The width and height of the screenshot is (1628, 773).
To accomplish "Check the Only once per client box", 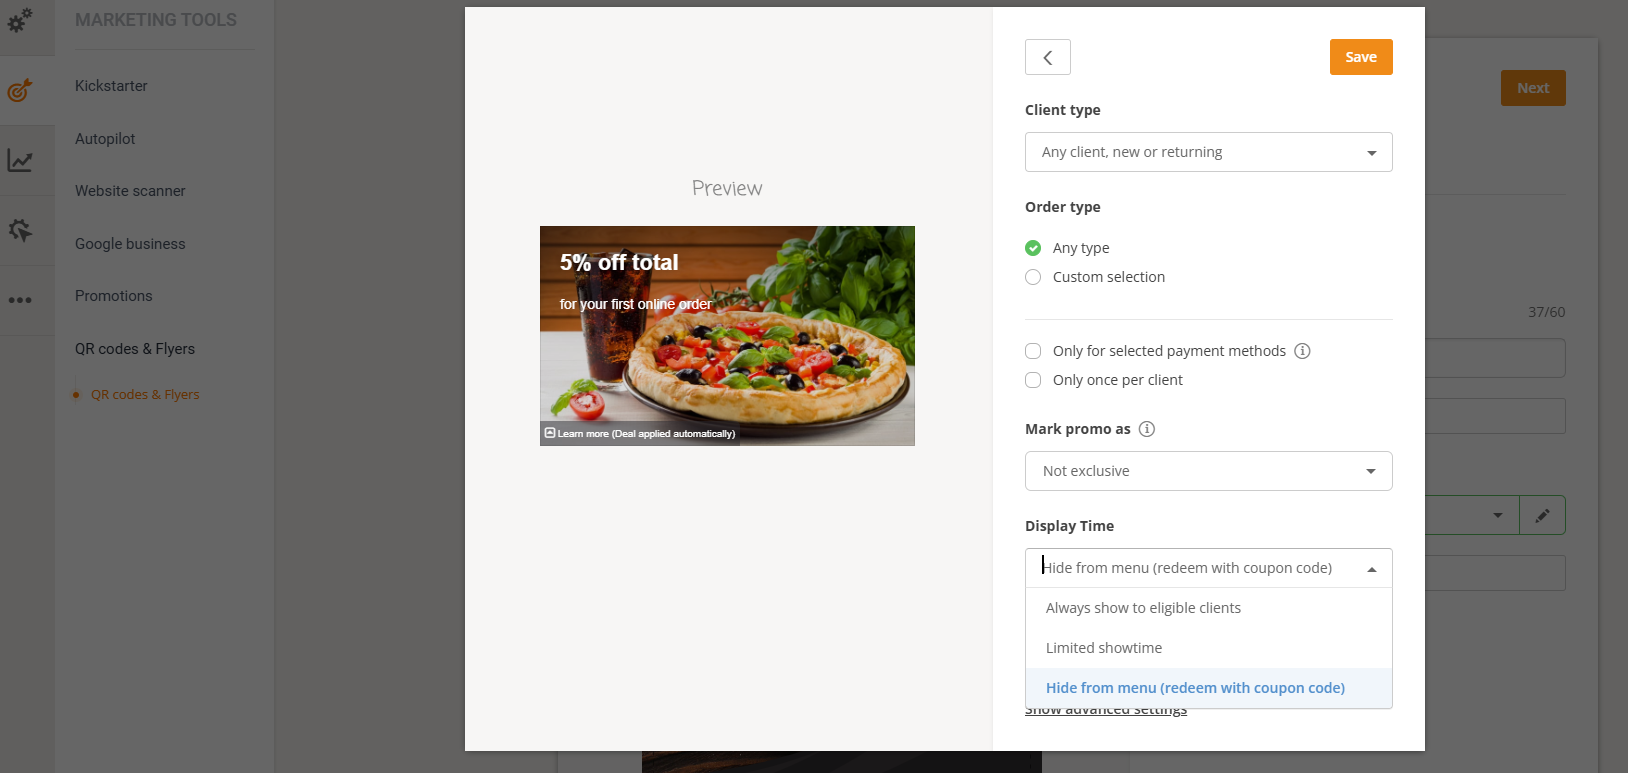I will (1033, 380).
